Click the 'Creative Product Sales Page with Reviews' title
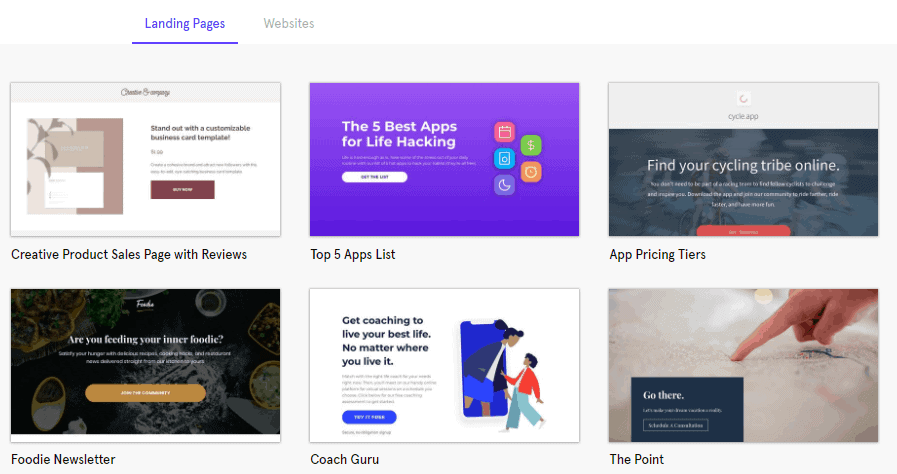 tap(129, 254)
